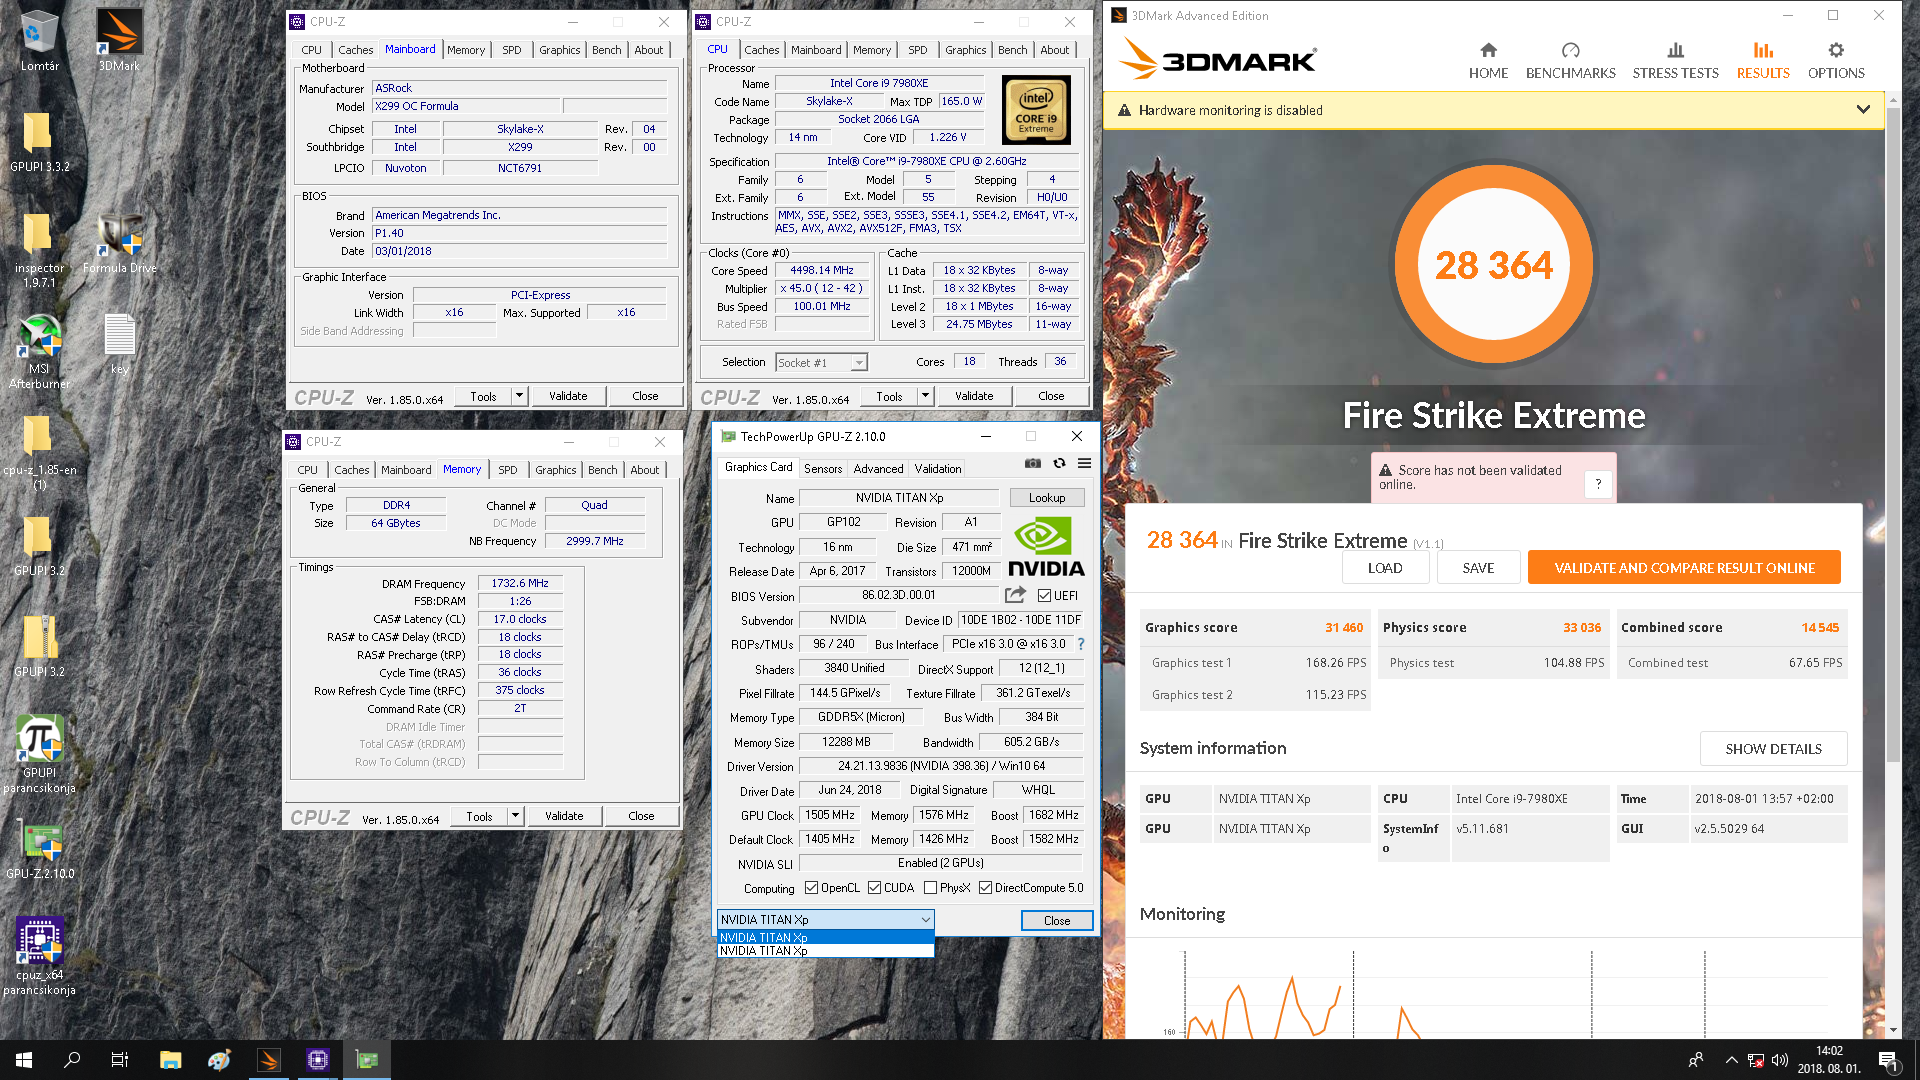Click Graphics tab in Memory CPU-Z window

coord(555,470)
